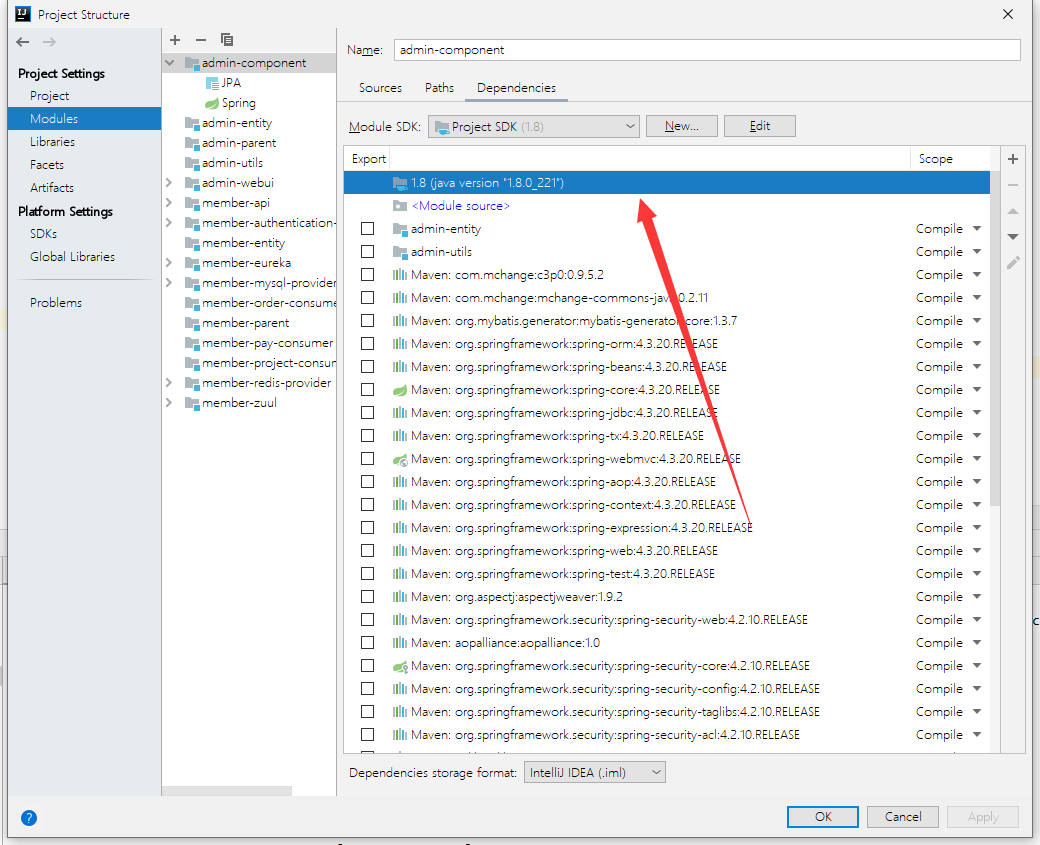Add a new module with plus icon
1040x845 pixels.
(x=175, y=40)
